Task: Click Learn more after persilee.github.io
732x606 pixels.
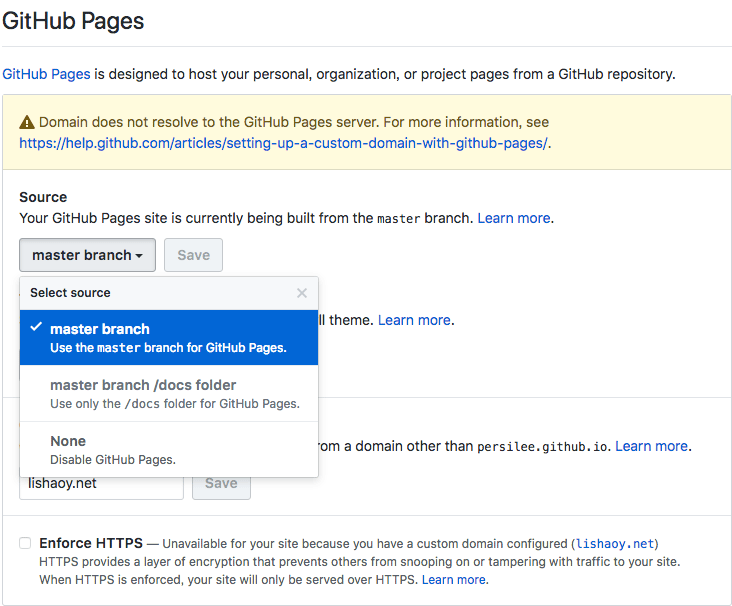Action: click(651, 446)
